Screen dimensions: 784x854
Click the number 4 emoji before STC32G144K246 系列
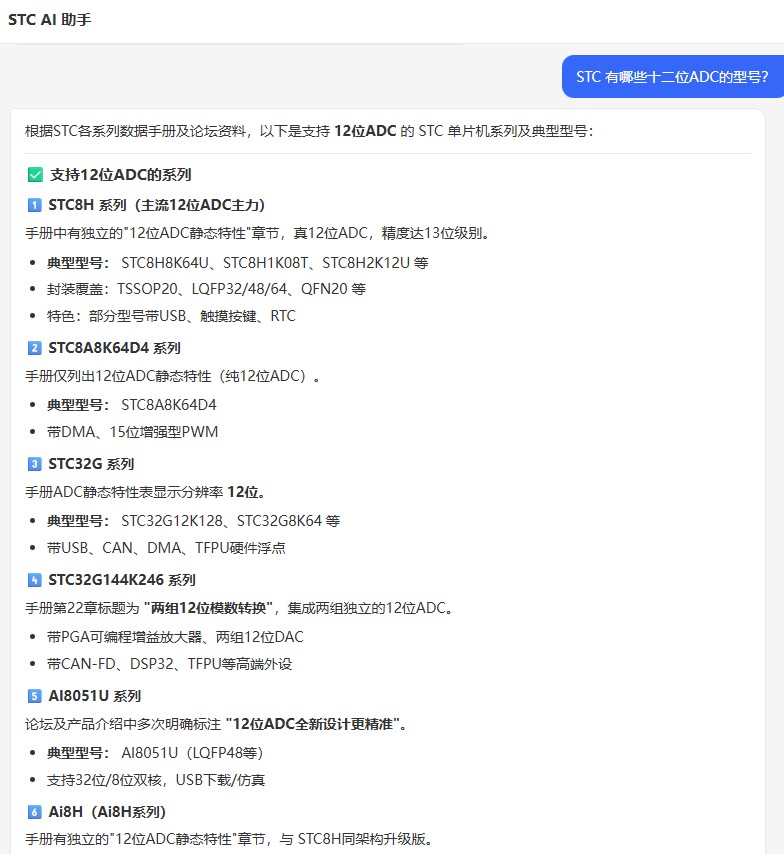(x=34, y=580)
